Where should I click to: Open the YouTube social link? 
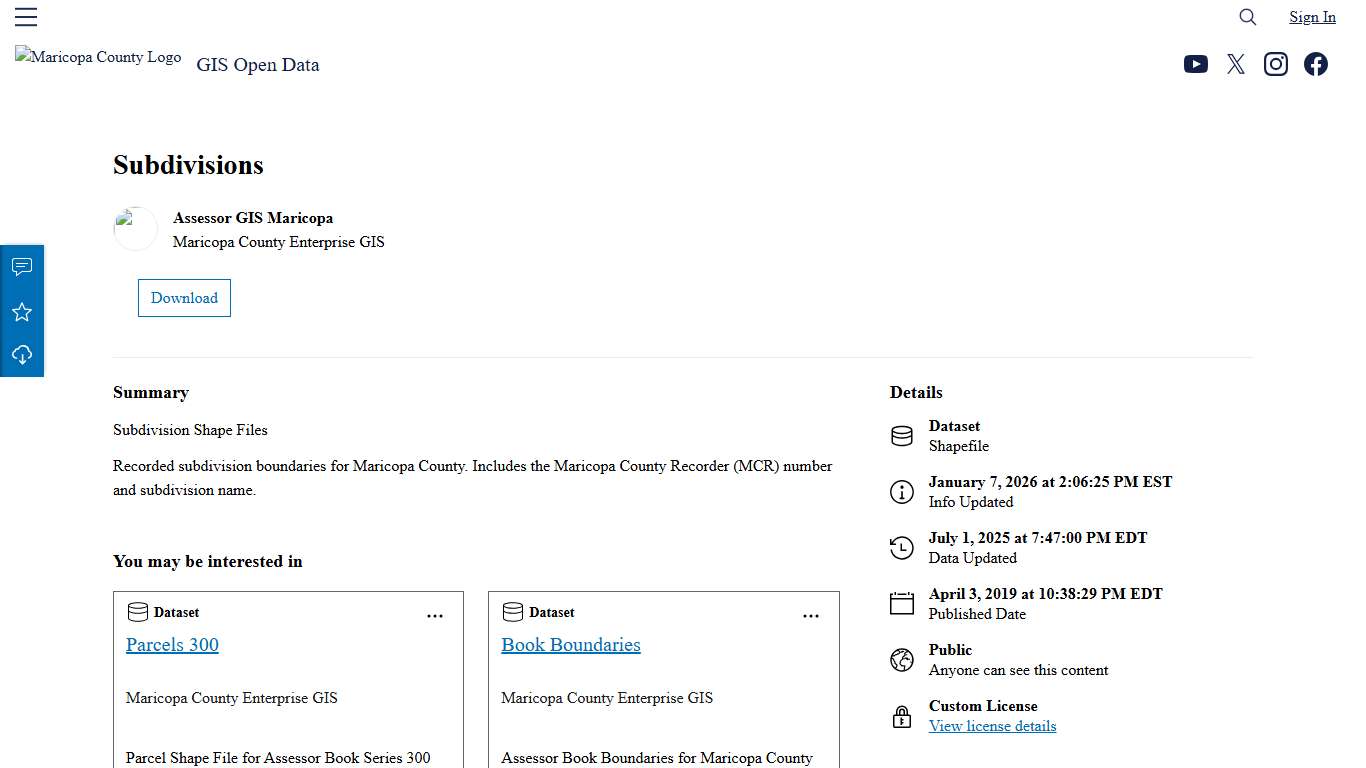point(1195,64)
